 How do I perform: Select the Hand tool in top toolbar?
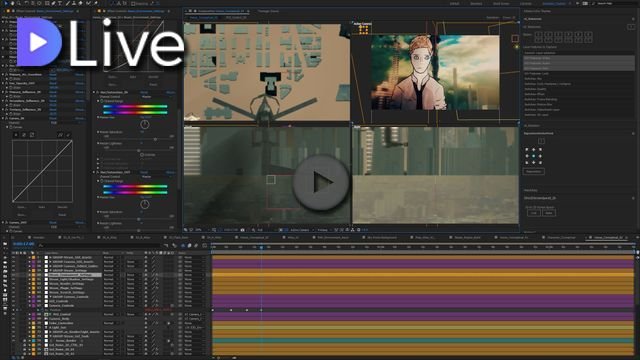point(12,3)
